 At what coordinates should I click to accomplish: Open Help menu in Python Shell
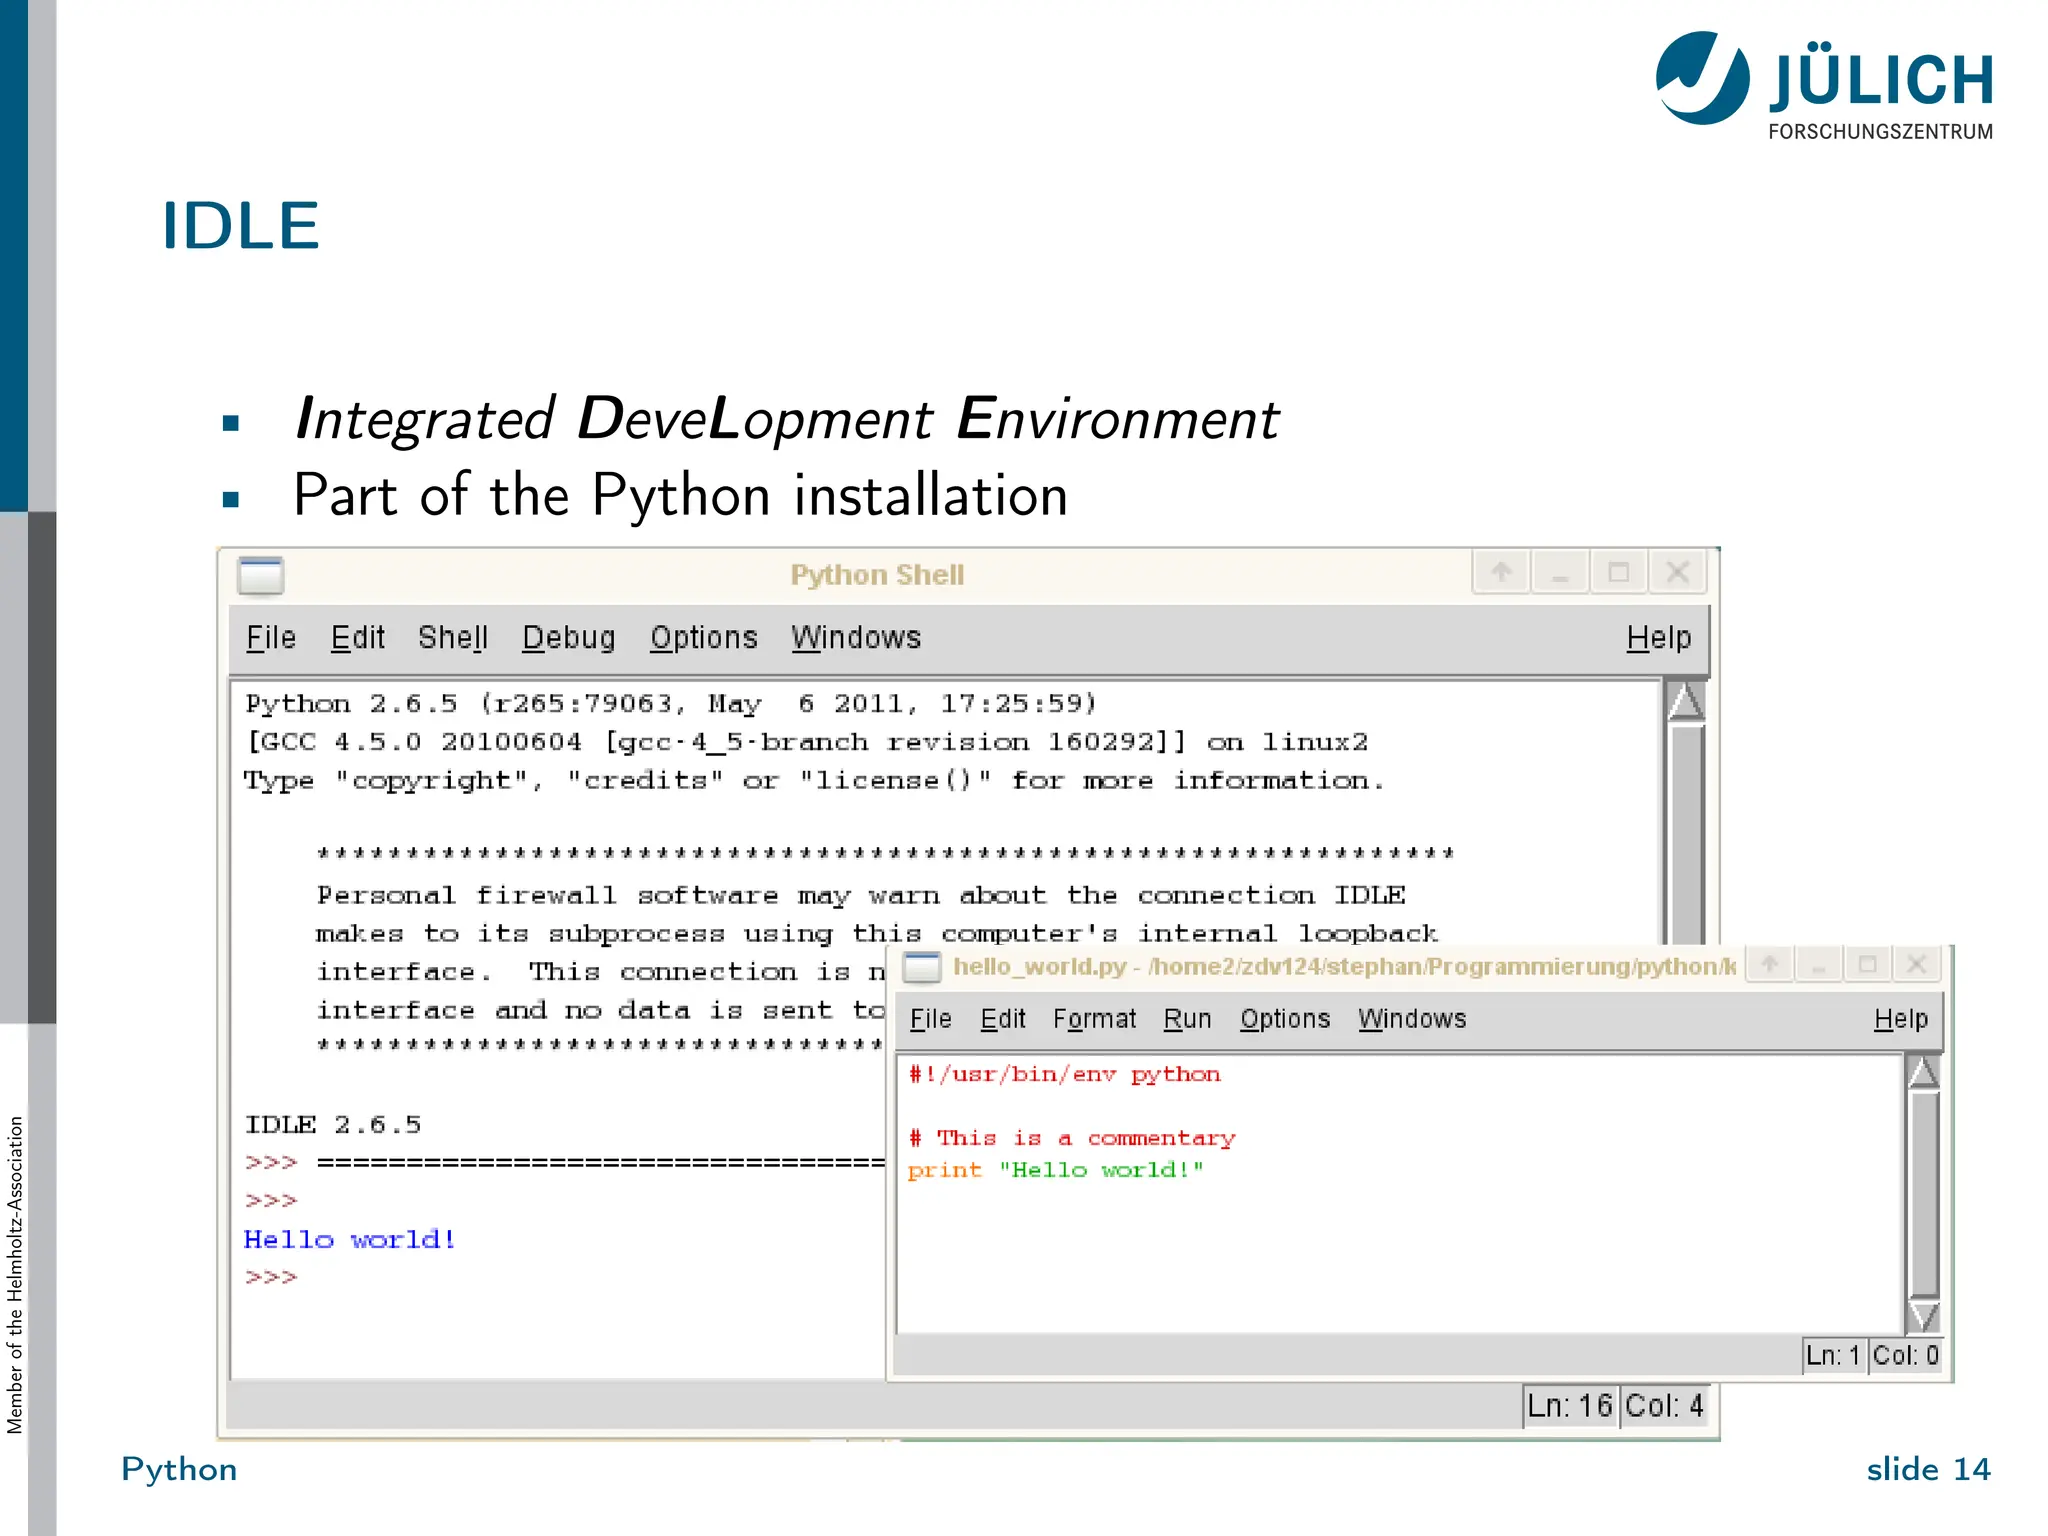pos(1659,638)
